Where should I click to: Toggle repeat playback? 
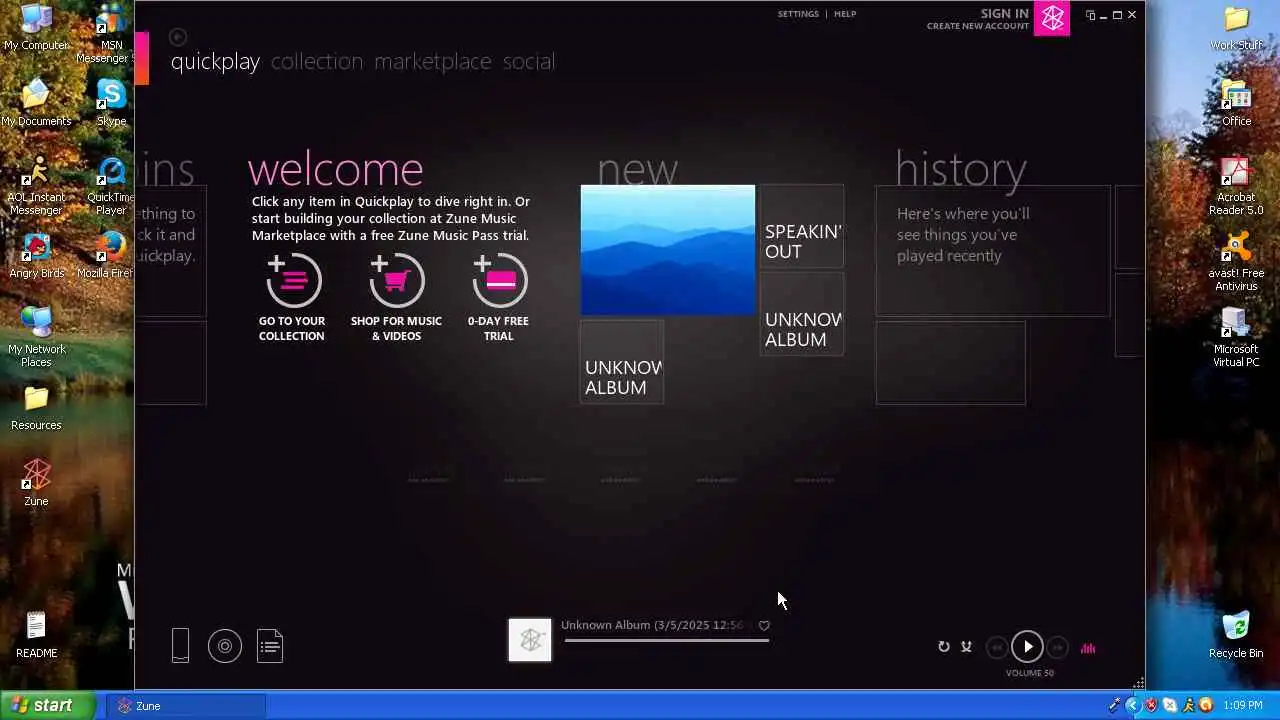(x=943, y=647)
